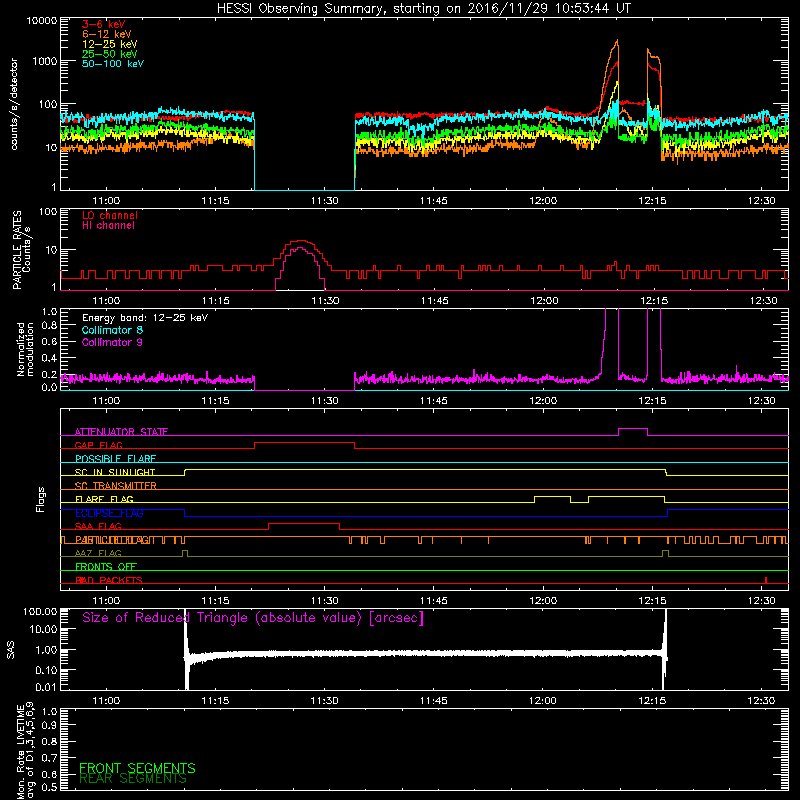
Task: Click the "BAD PACKETS" flag label
Action: pos(109,580)
